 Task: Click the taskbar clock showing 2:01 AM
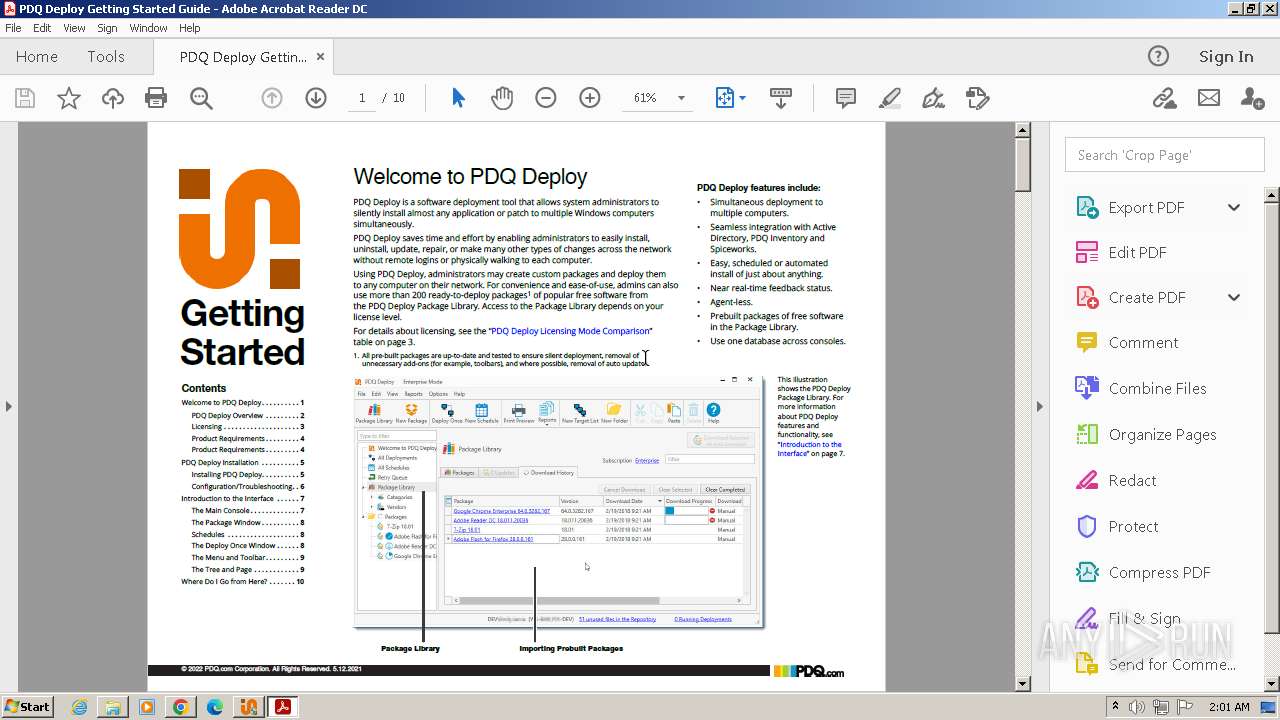[1229, 706]
